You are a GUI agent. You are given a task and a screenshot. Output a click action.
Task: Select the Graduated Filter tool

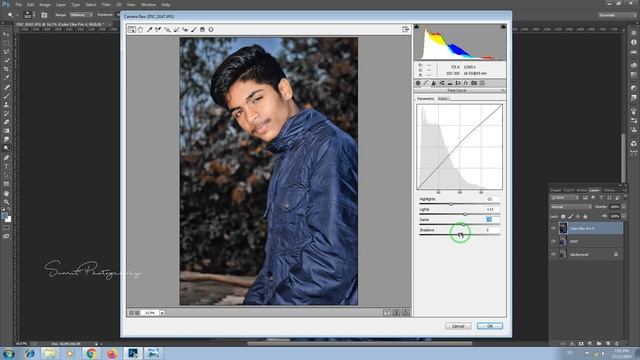202,29
